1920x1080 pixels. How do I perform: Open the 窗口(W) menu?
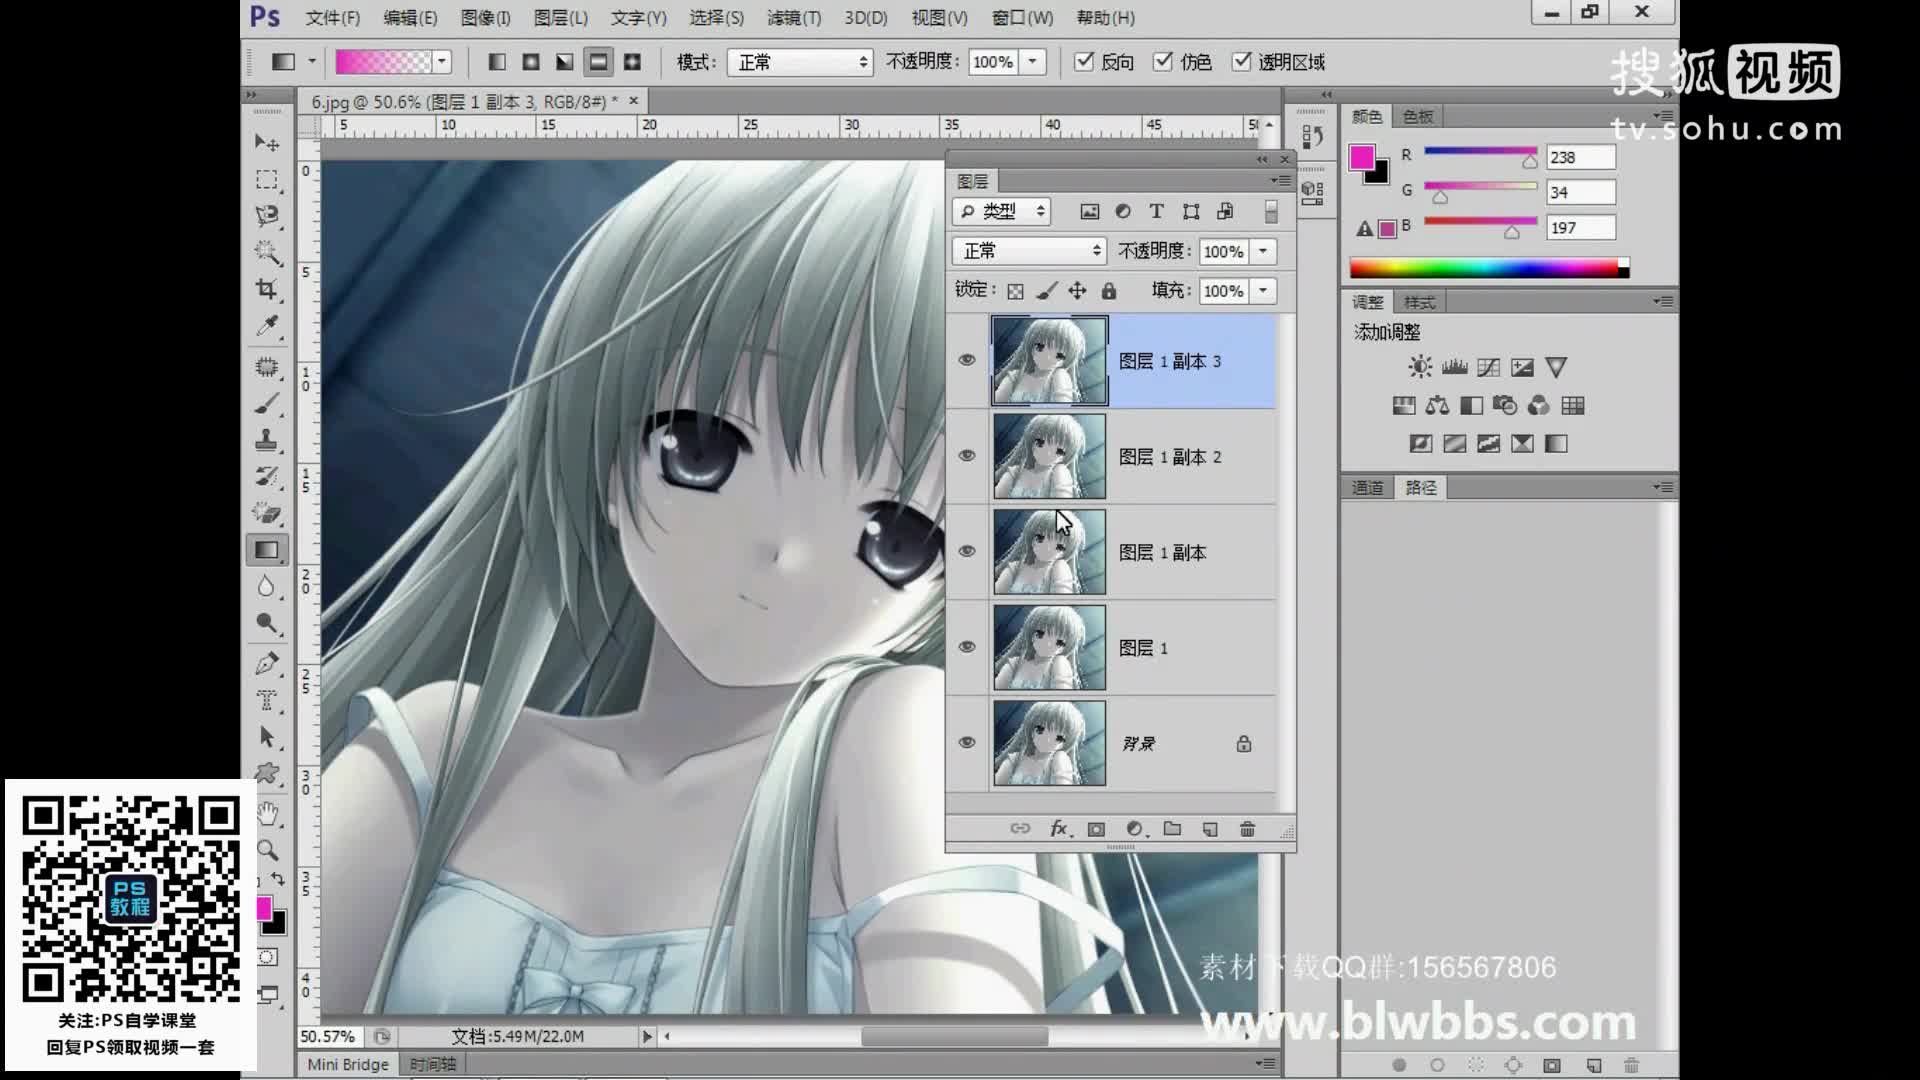coord(1022,18)
